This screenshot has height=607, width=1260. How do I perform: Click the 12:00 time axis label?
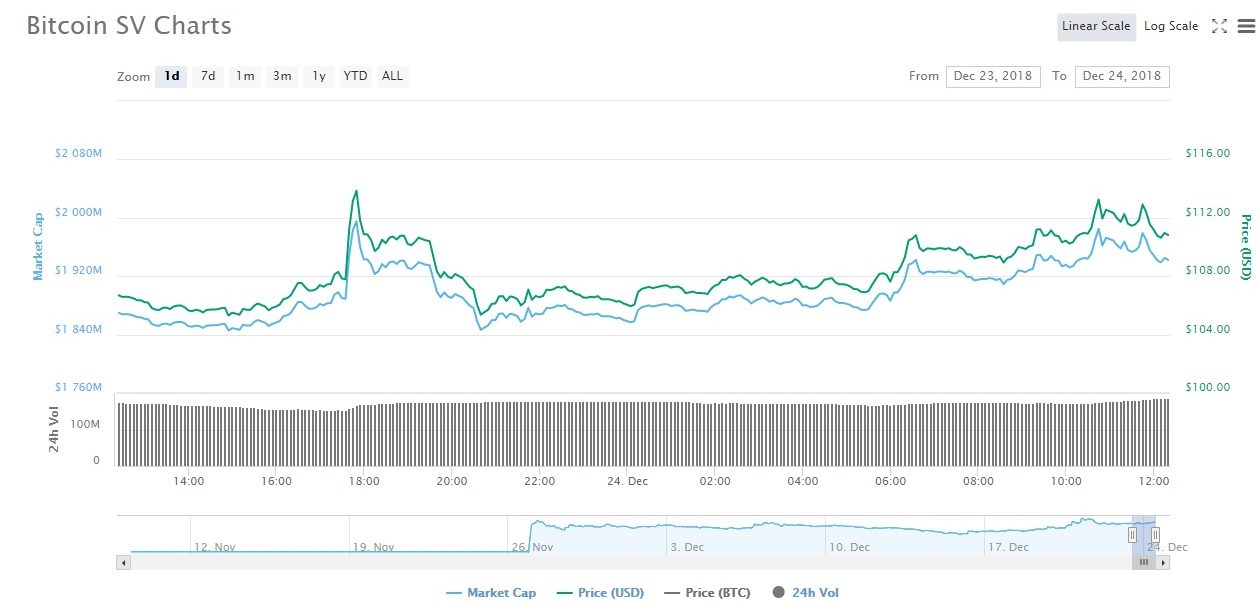pyautogui.click(x=1154, y=481)
